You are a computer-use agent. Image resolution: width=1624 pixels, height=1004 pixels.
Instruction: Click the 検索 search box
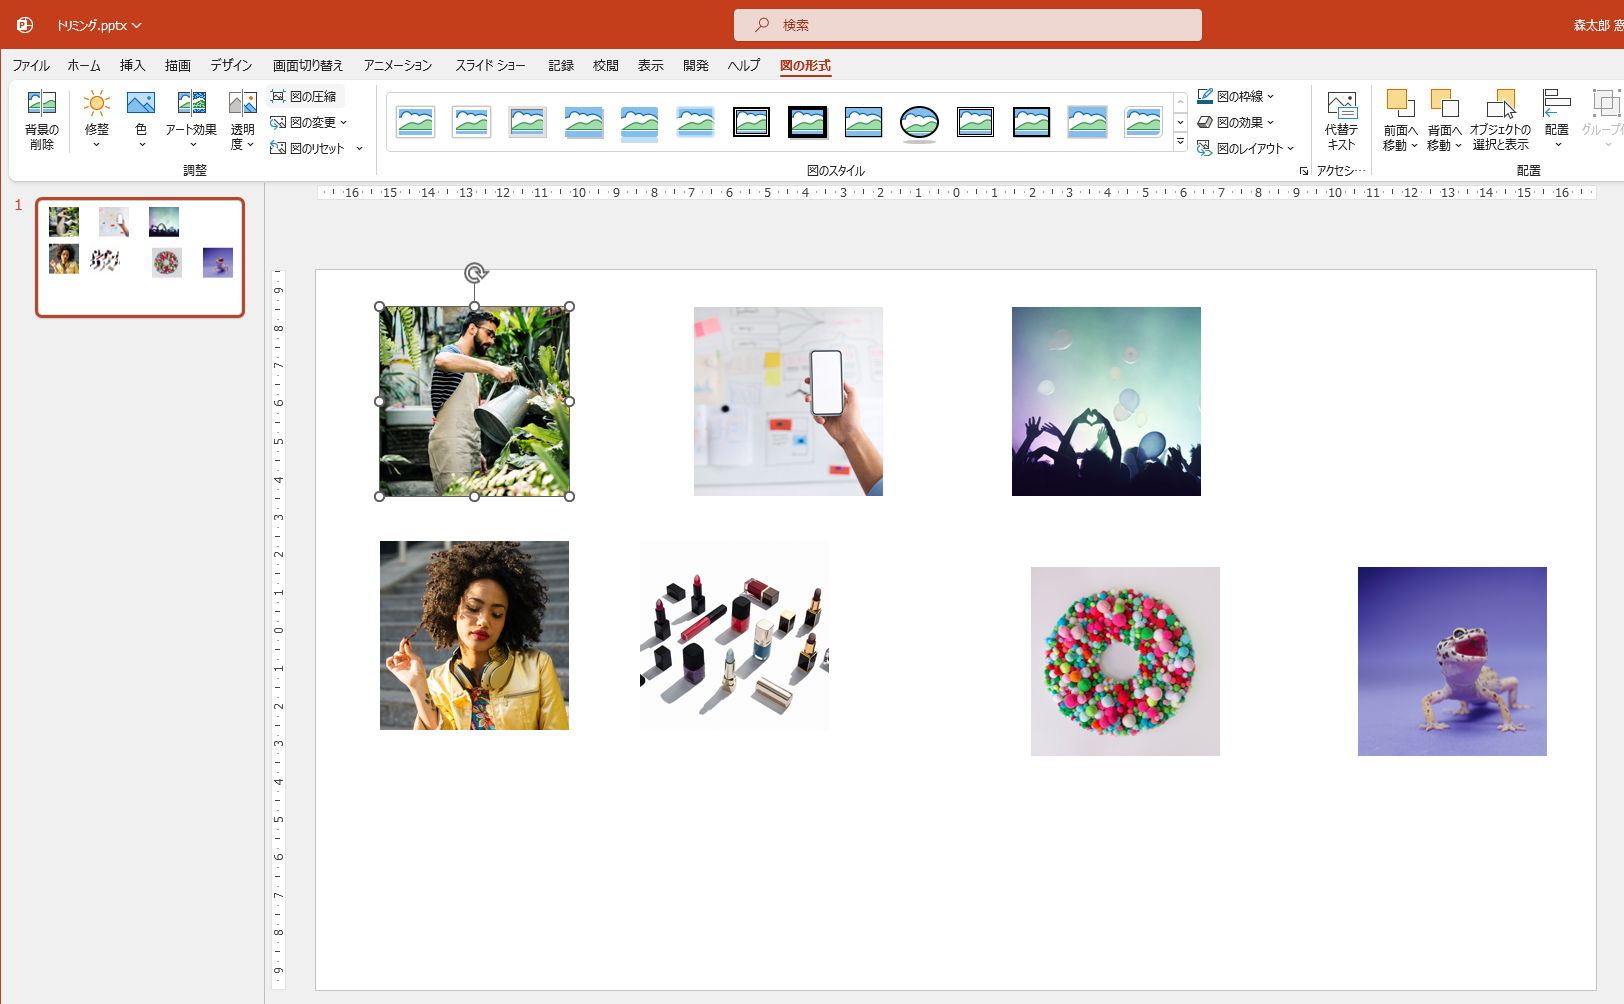(968, 25)
